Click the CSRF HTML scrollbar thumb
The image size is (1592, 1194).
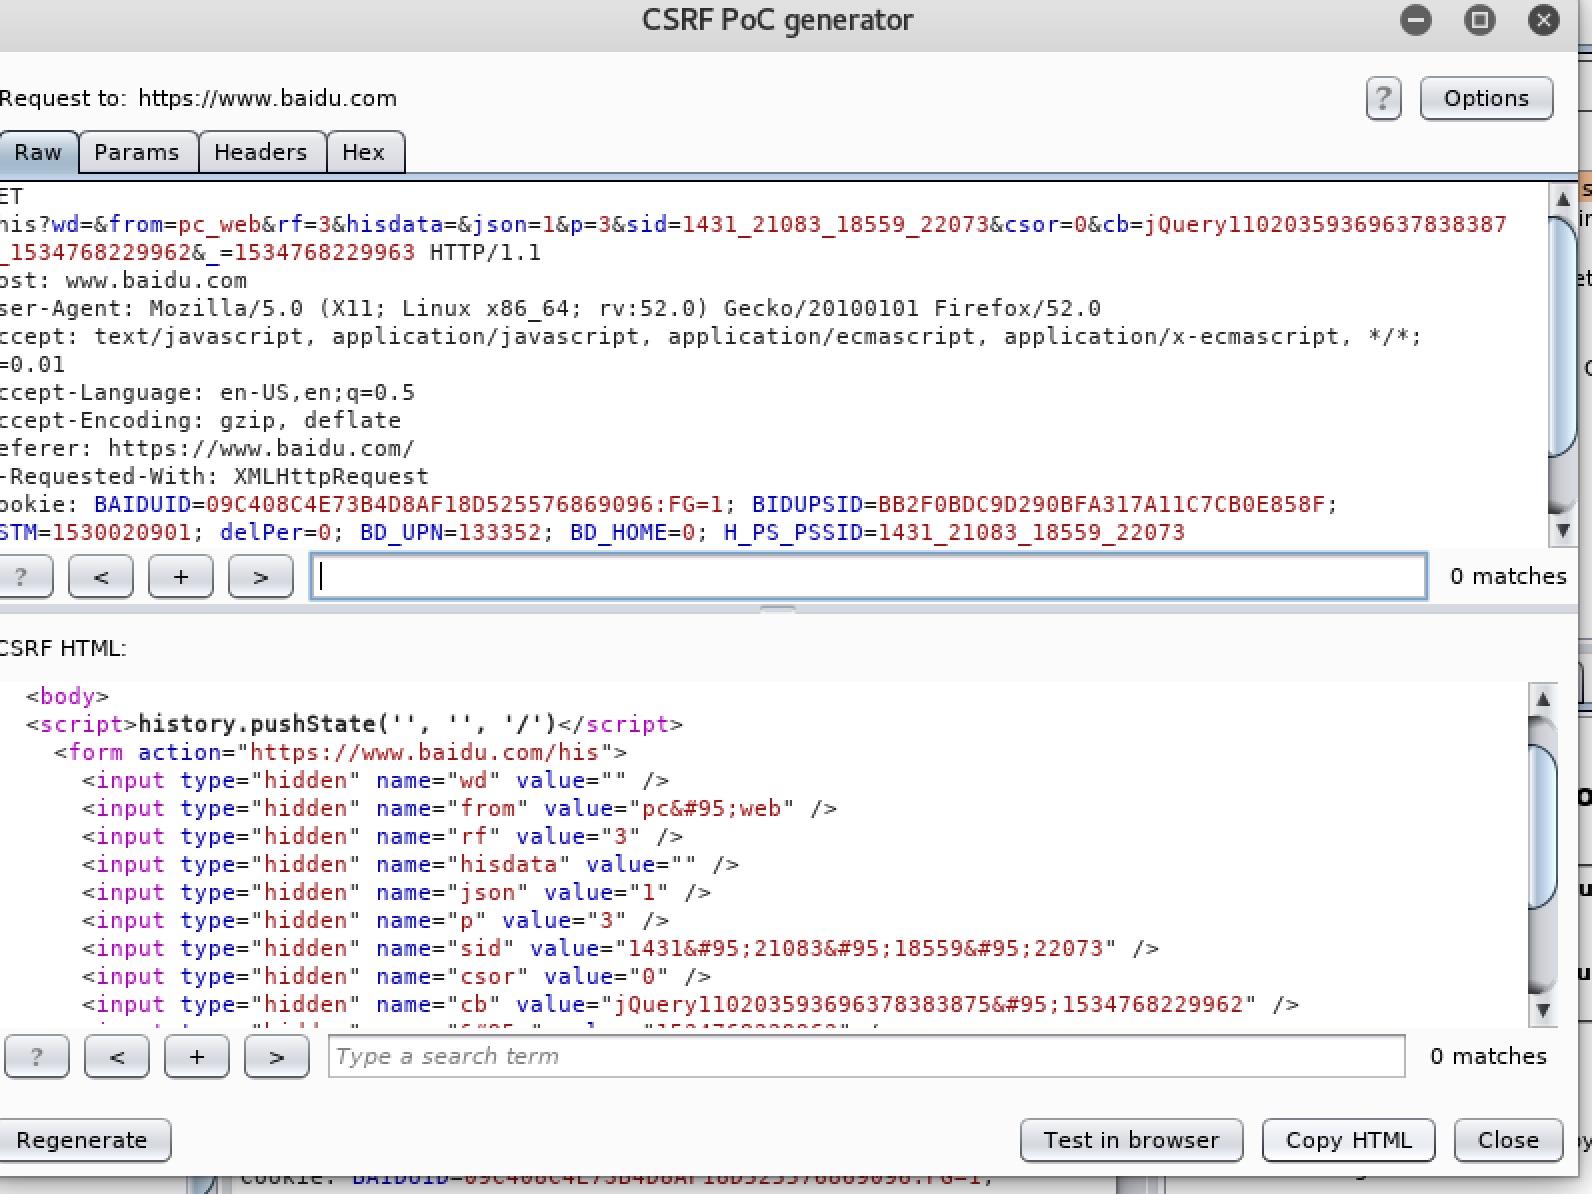[1543, 828]
